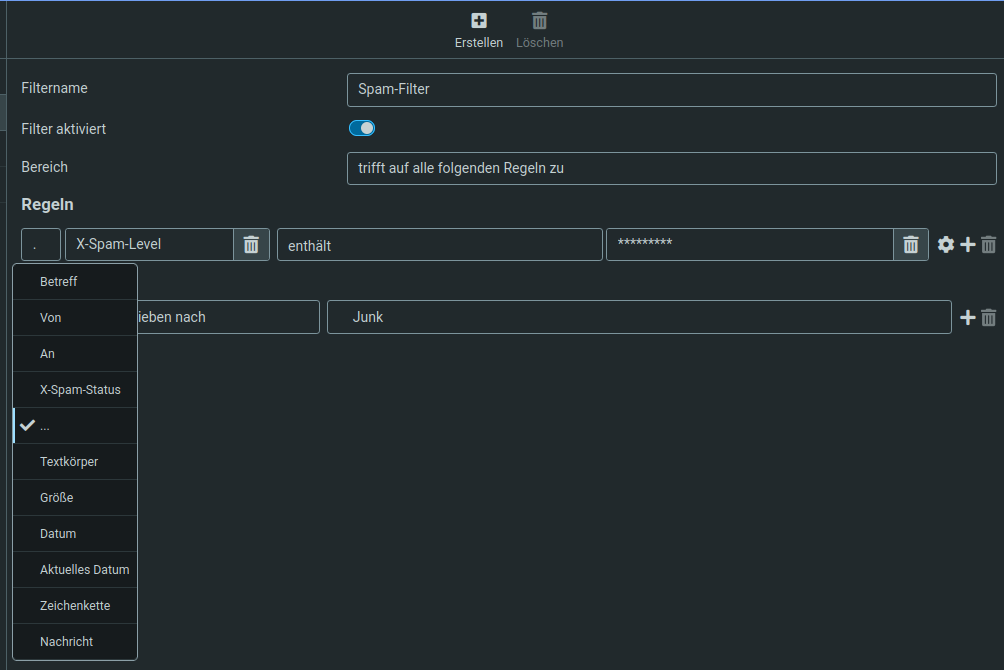The height and width of the screenshot is (670, 1004).
Task: Open the enthält condition dropdown
Action: (x=440, y=244)
